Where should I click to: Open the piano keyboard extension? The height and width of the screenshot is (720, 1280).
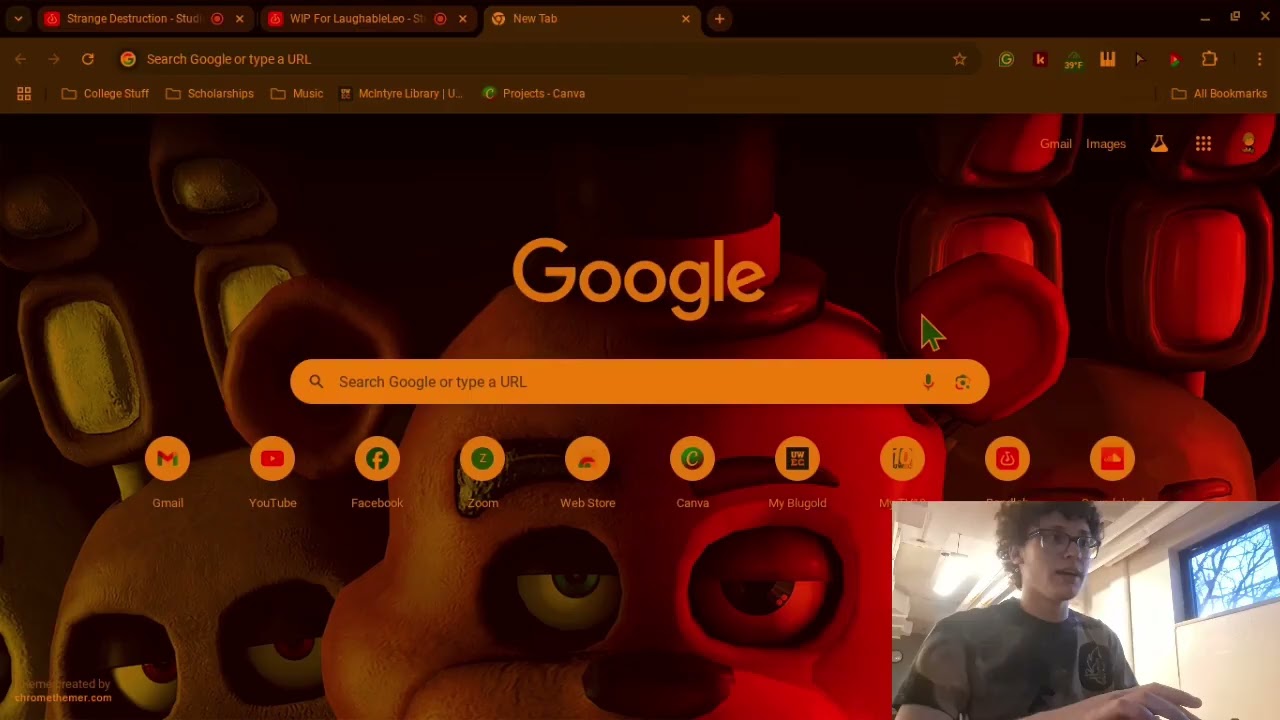point(1107,59)
